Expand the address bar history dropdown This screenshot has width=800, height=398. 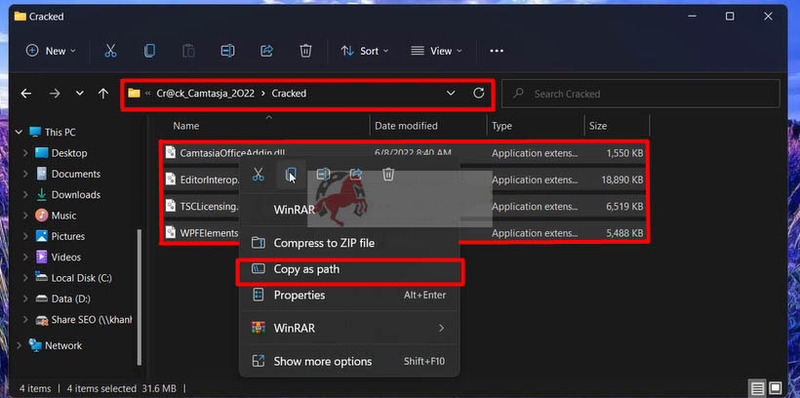[x=451, y=93]
